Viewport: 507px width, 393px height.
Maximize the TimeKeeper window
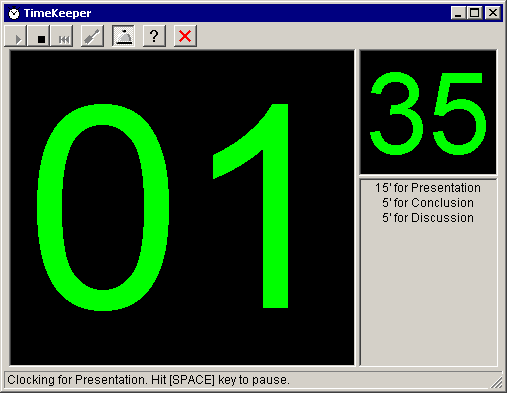pos(474,13)
